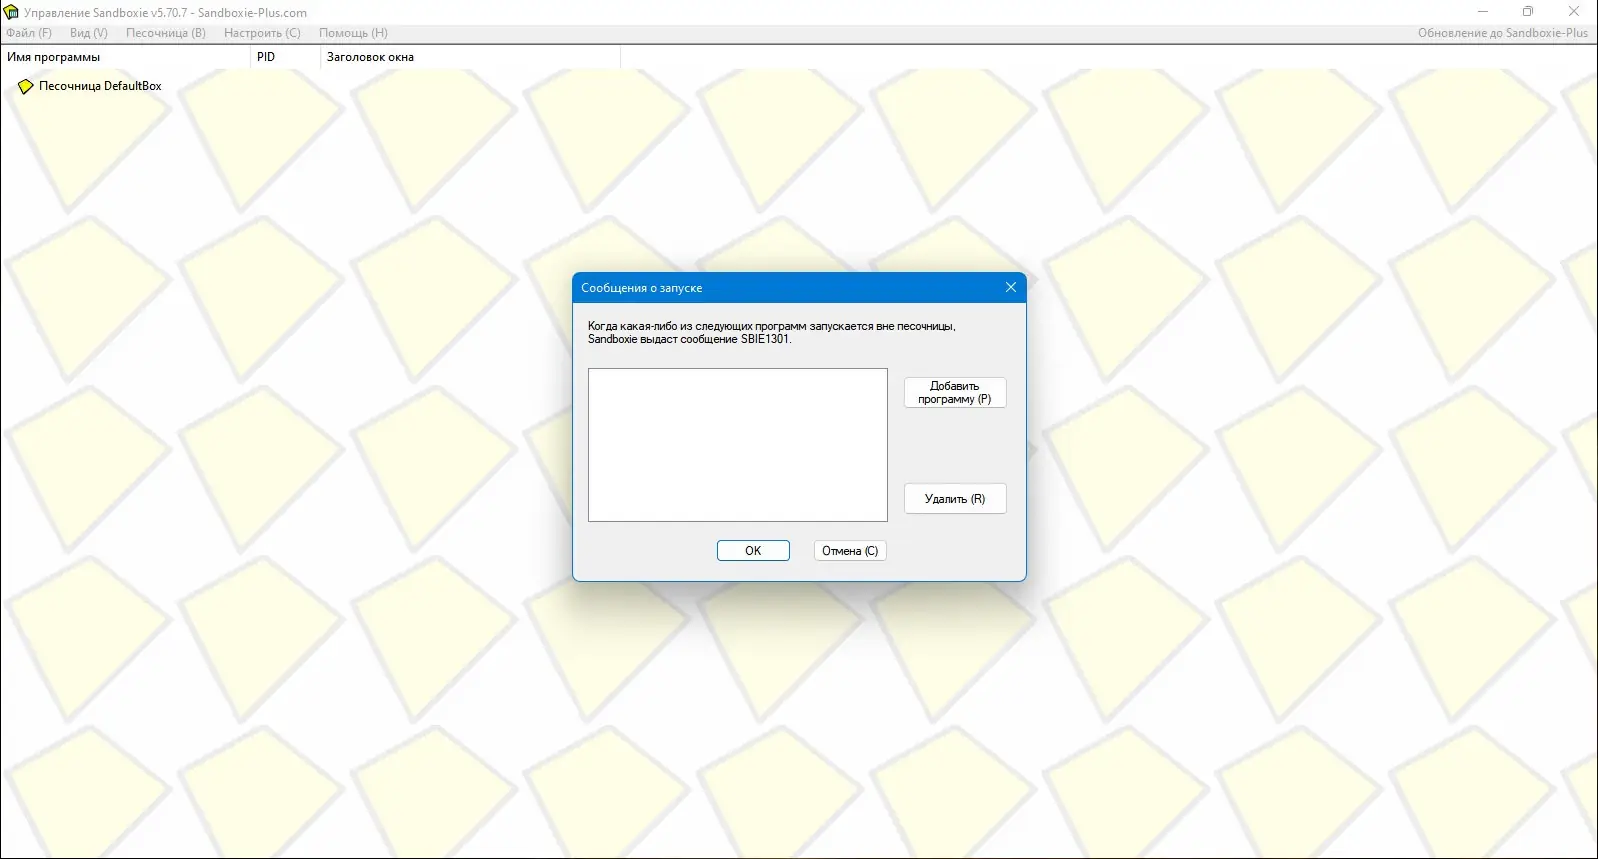Cancel with the Отмена (C) button
This screenshot has height=859, width=1598.
[850, 551]
